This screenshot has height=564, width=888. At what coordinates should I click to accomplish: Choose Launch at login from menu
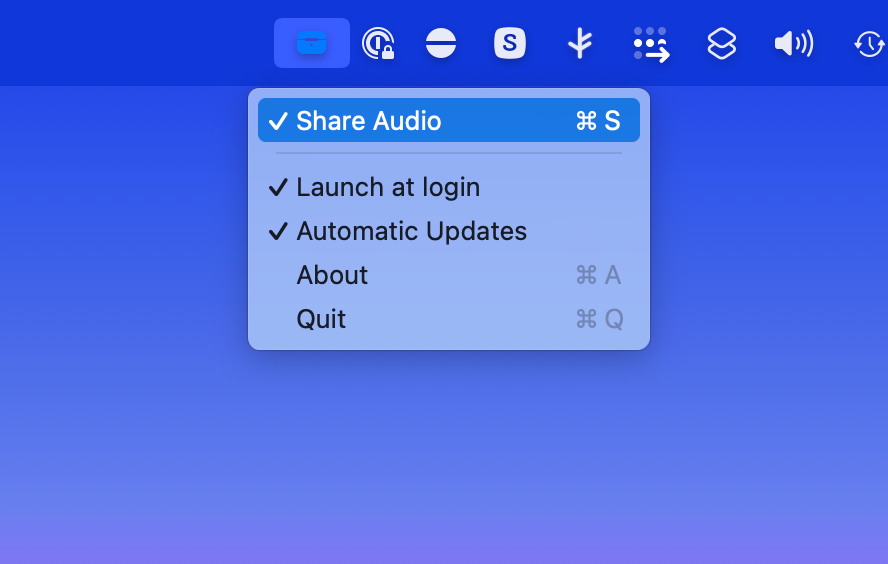(x=388, y=187)
